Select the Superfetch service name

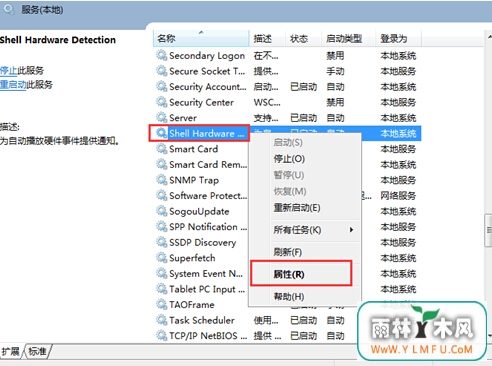pos(192,258)
